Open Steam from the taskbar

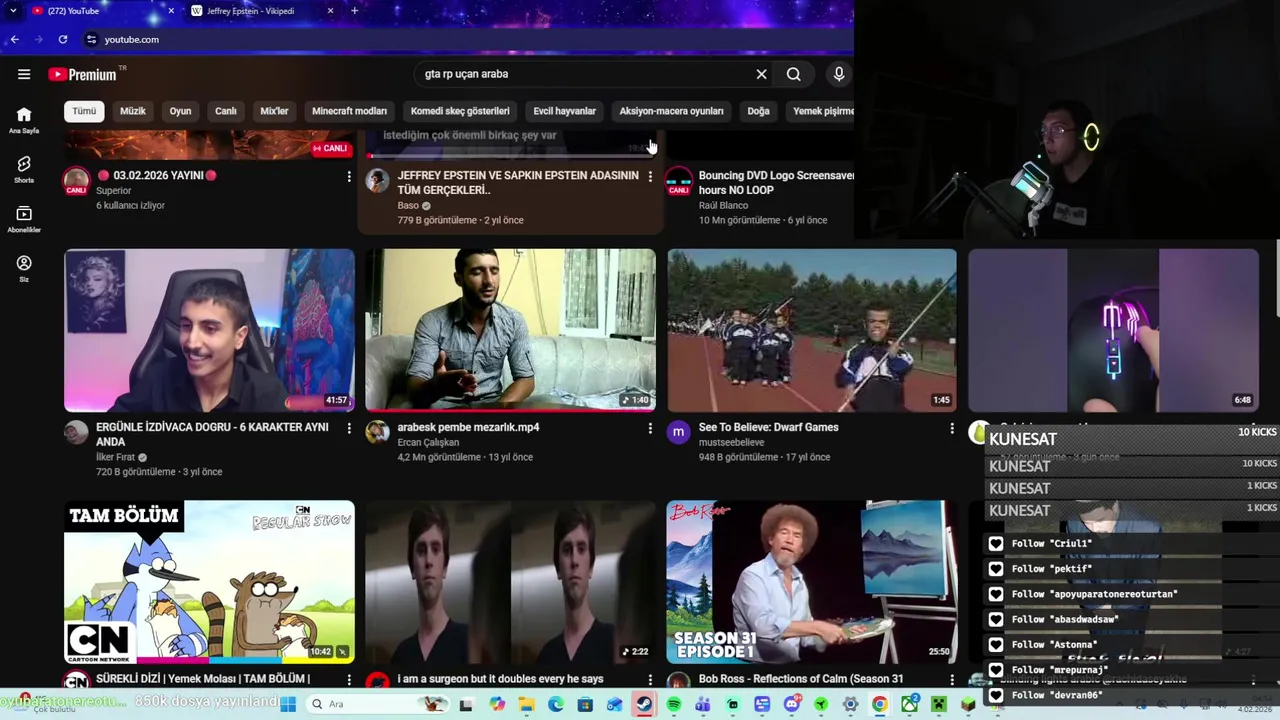coord(644,704)
